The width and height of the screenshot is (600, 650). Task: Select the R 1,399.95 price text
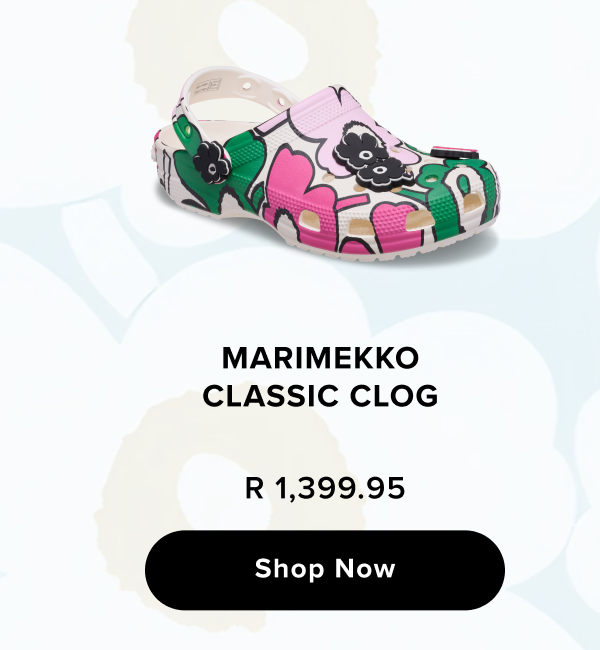[325, 488]
